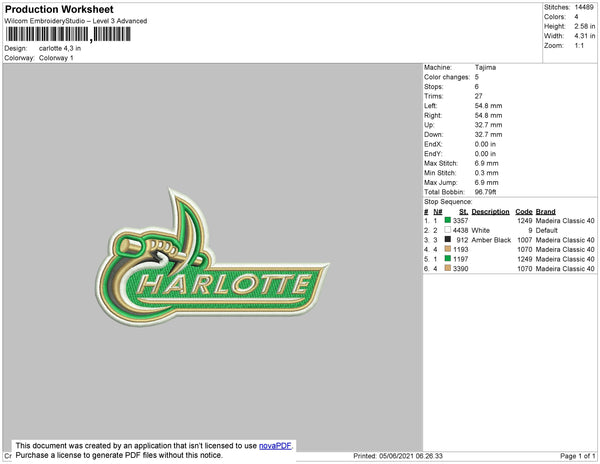Select the Color changes value 5
Image resolution: width=600 pixels, height=464 pixels.
click(477, 77)
